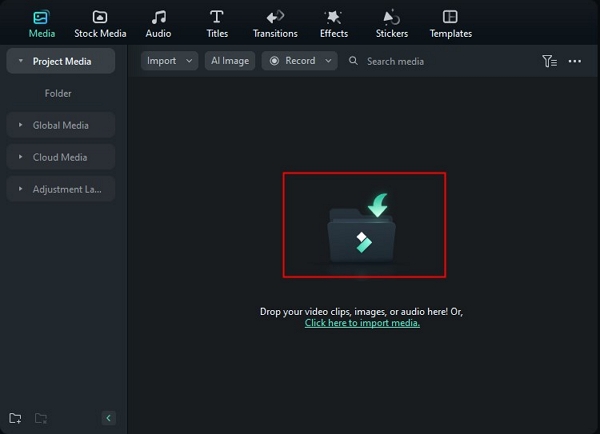
Task: Click the filter and sort icon
Action: click(x=549, y=61)
